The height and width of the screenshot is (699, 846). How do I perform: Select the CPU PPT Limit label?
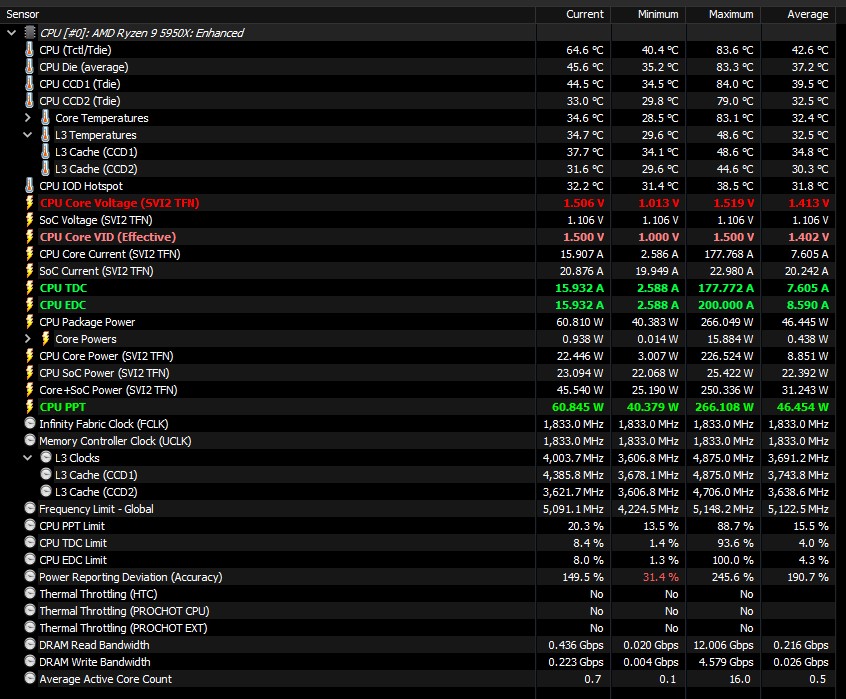(72, 526)
